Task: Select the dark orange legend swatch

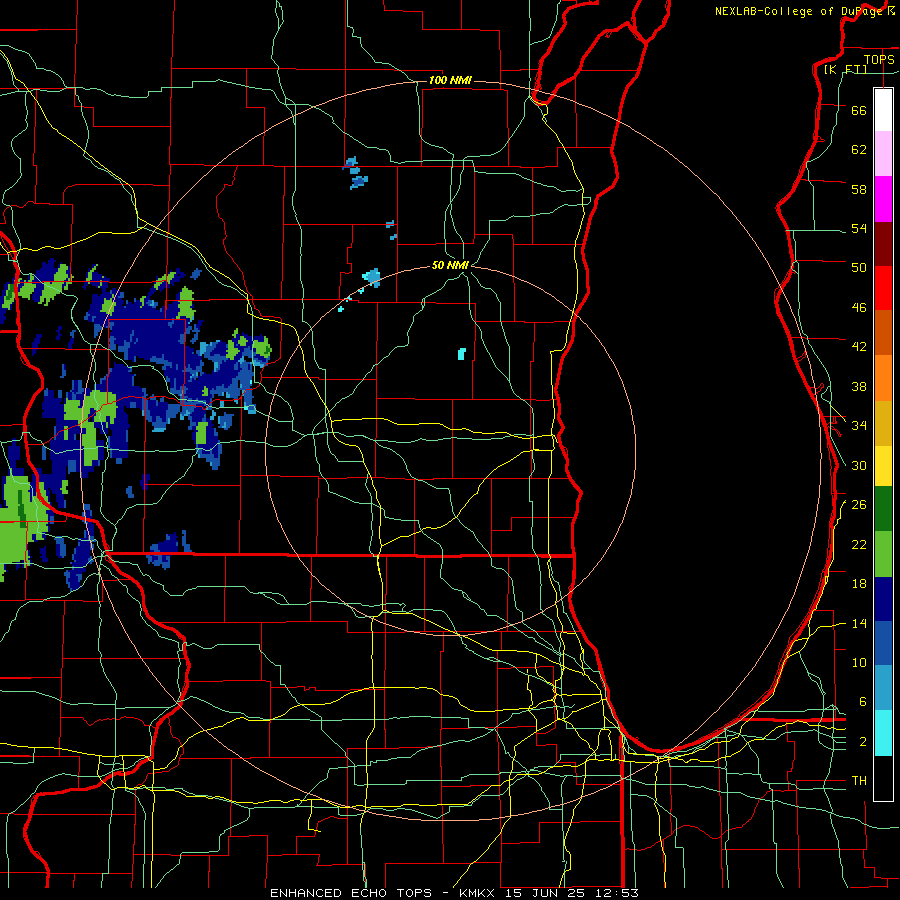Action: 883,333
